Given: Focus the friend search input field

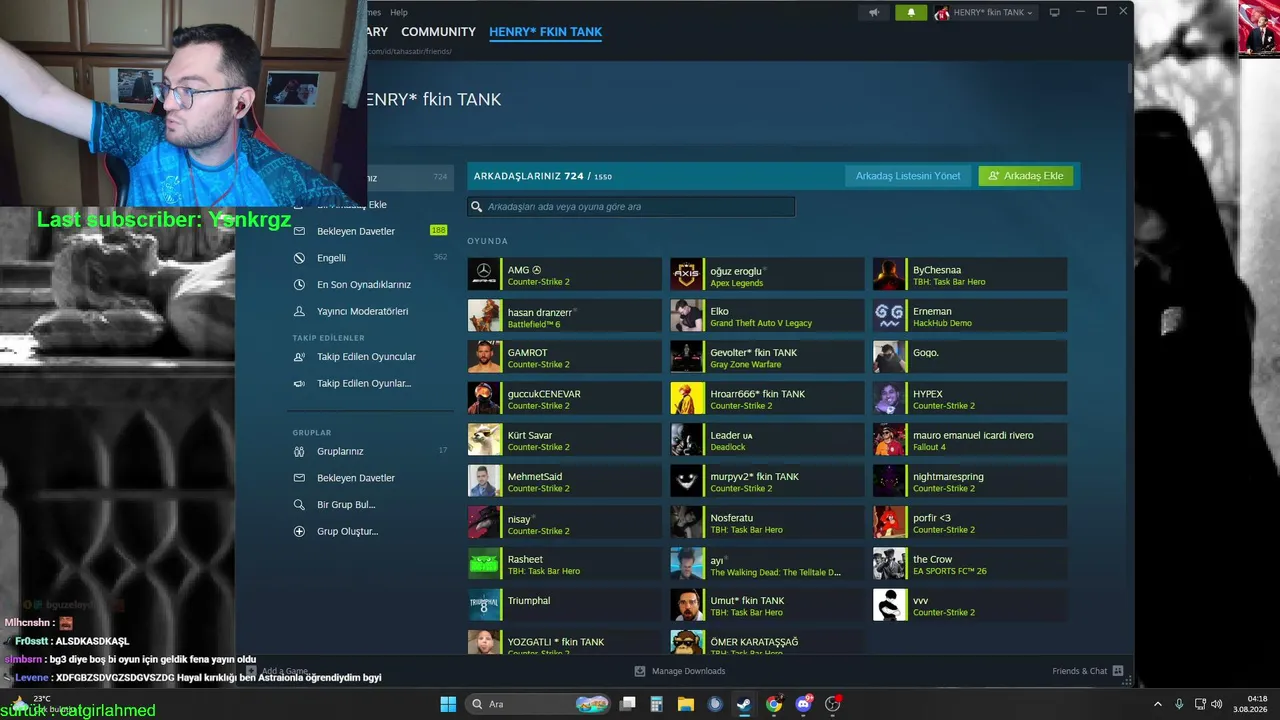Looking at the screenshot, I should (x=631, y=207).
